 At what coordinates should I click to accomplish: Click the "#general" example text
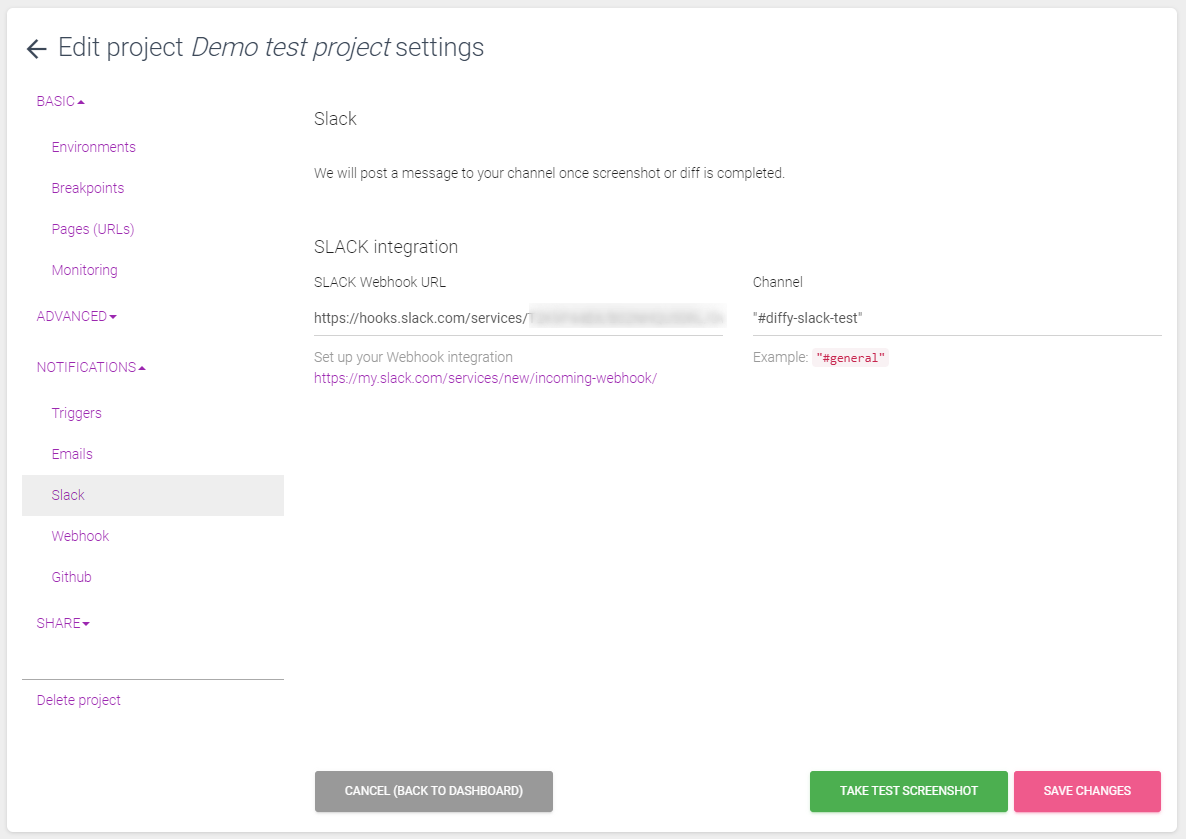point(850,358)
